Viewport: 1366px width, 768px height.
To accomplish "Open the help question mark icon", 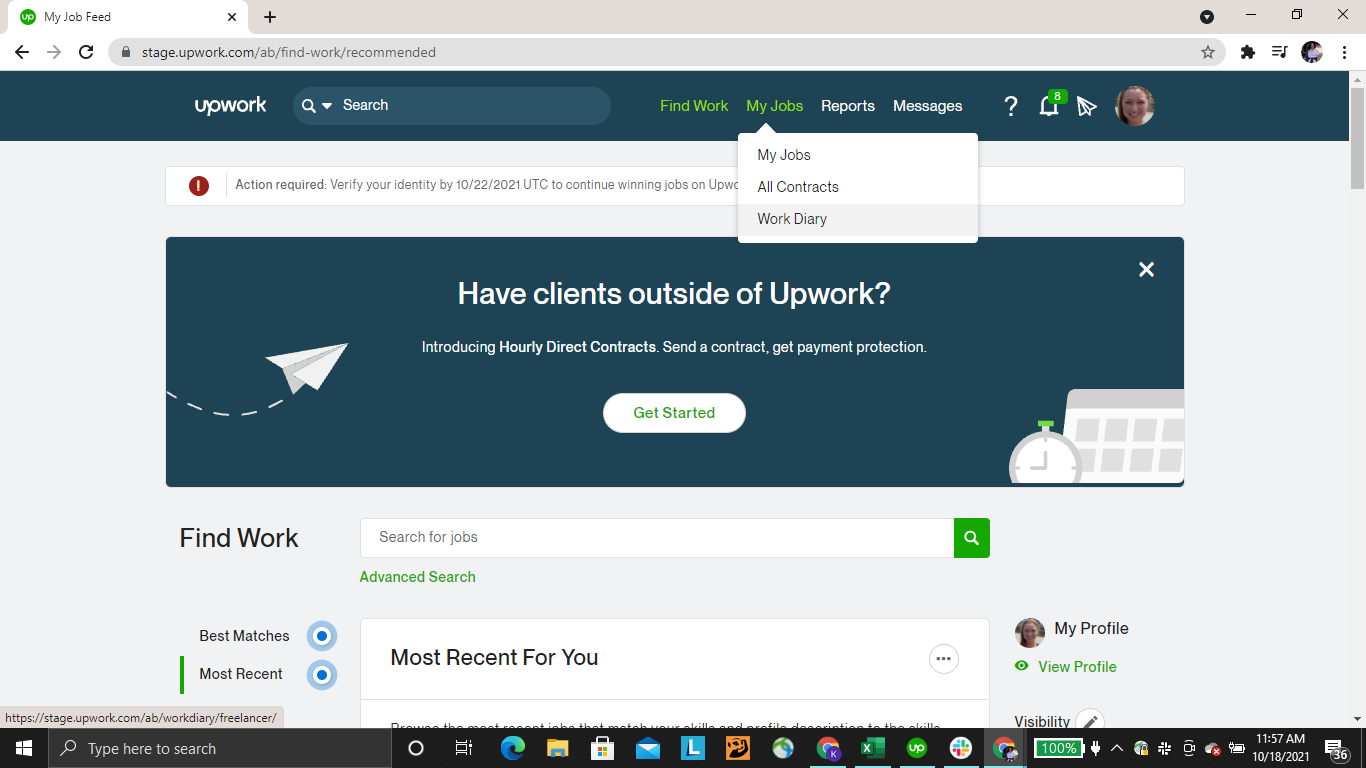I will click(x=1010, y=106).
